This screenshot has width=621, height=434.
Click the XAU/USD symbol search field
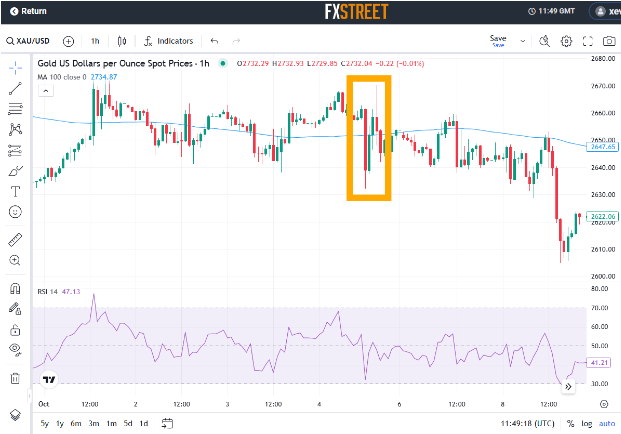pos(30,41)
